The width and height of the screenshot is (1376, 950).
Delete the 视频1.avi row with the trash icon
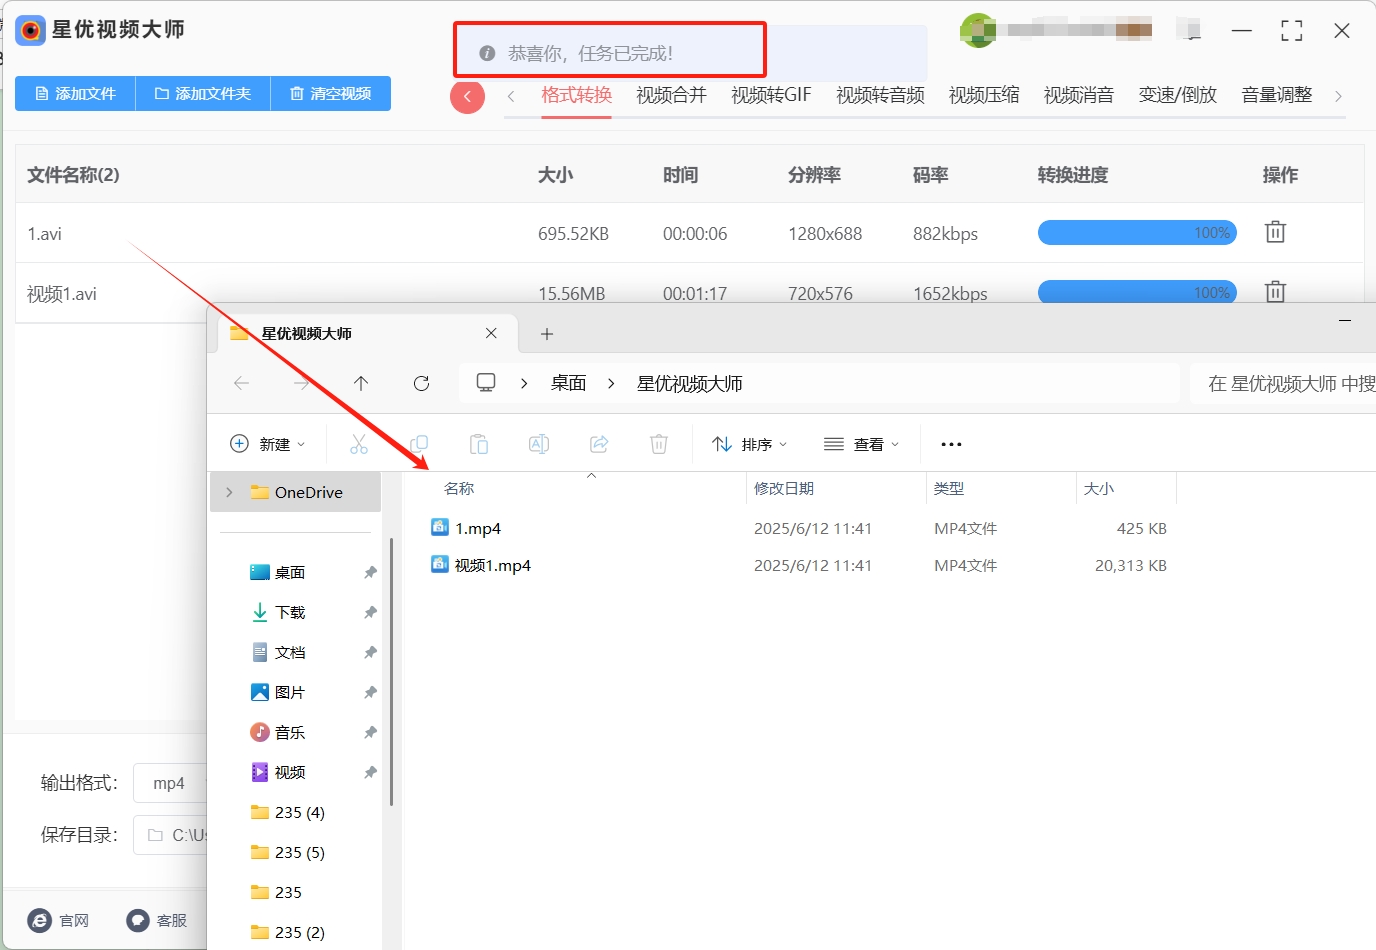click(1275, 291)
